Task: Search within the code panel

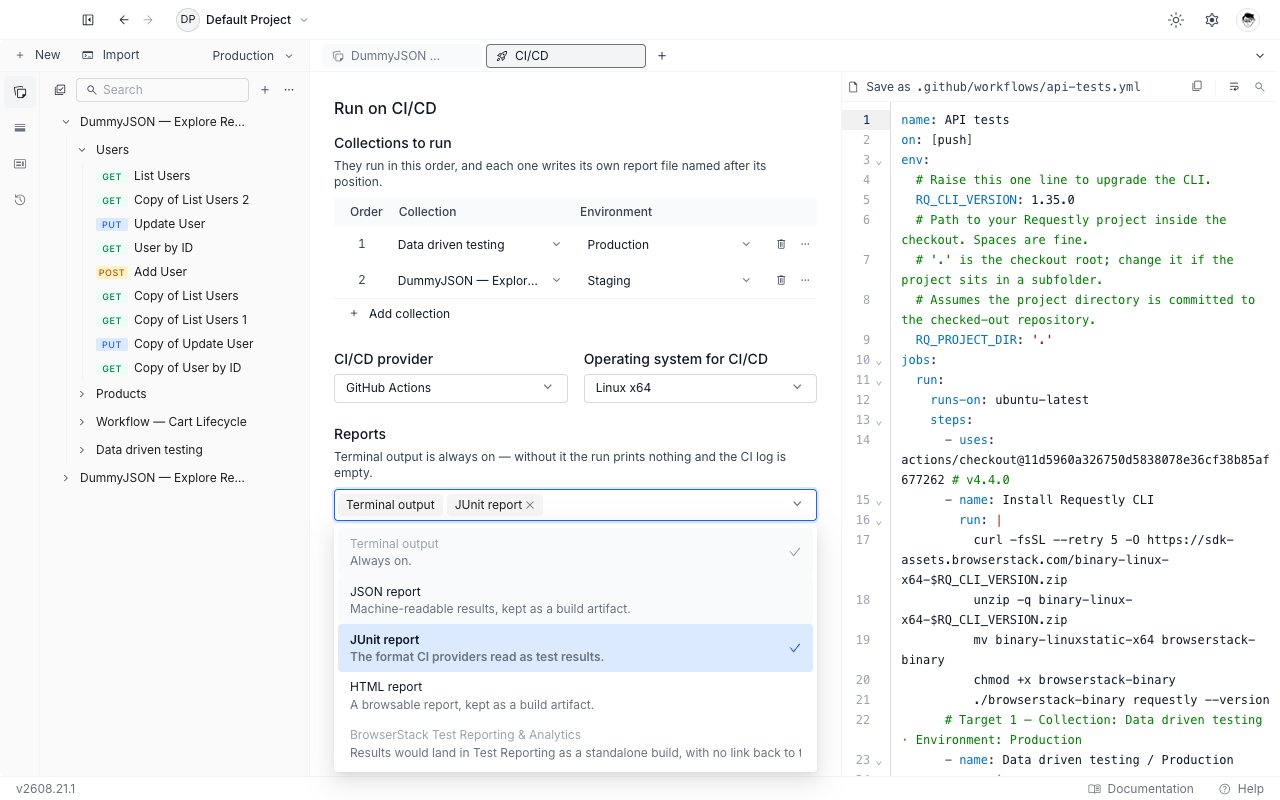Action: pyautogui.click(x=1260, y=87)
